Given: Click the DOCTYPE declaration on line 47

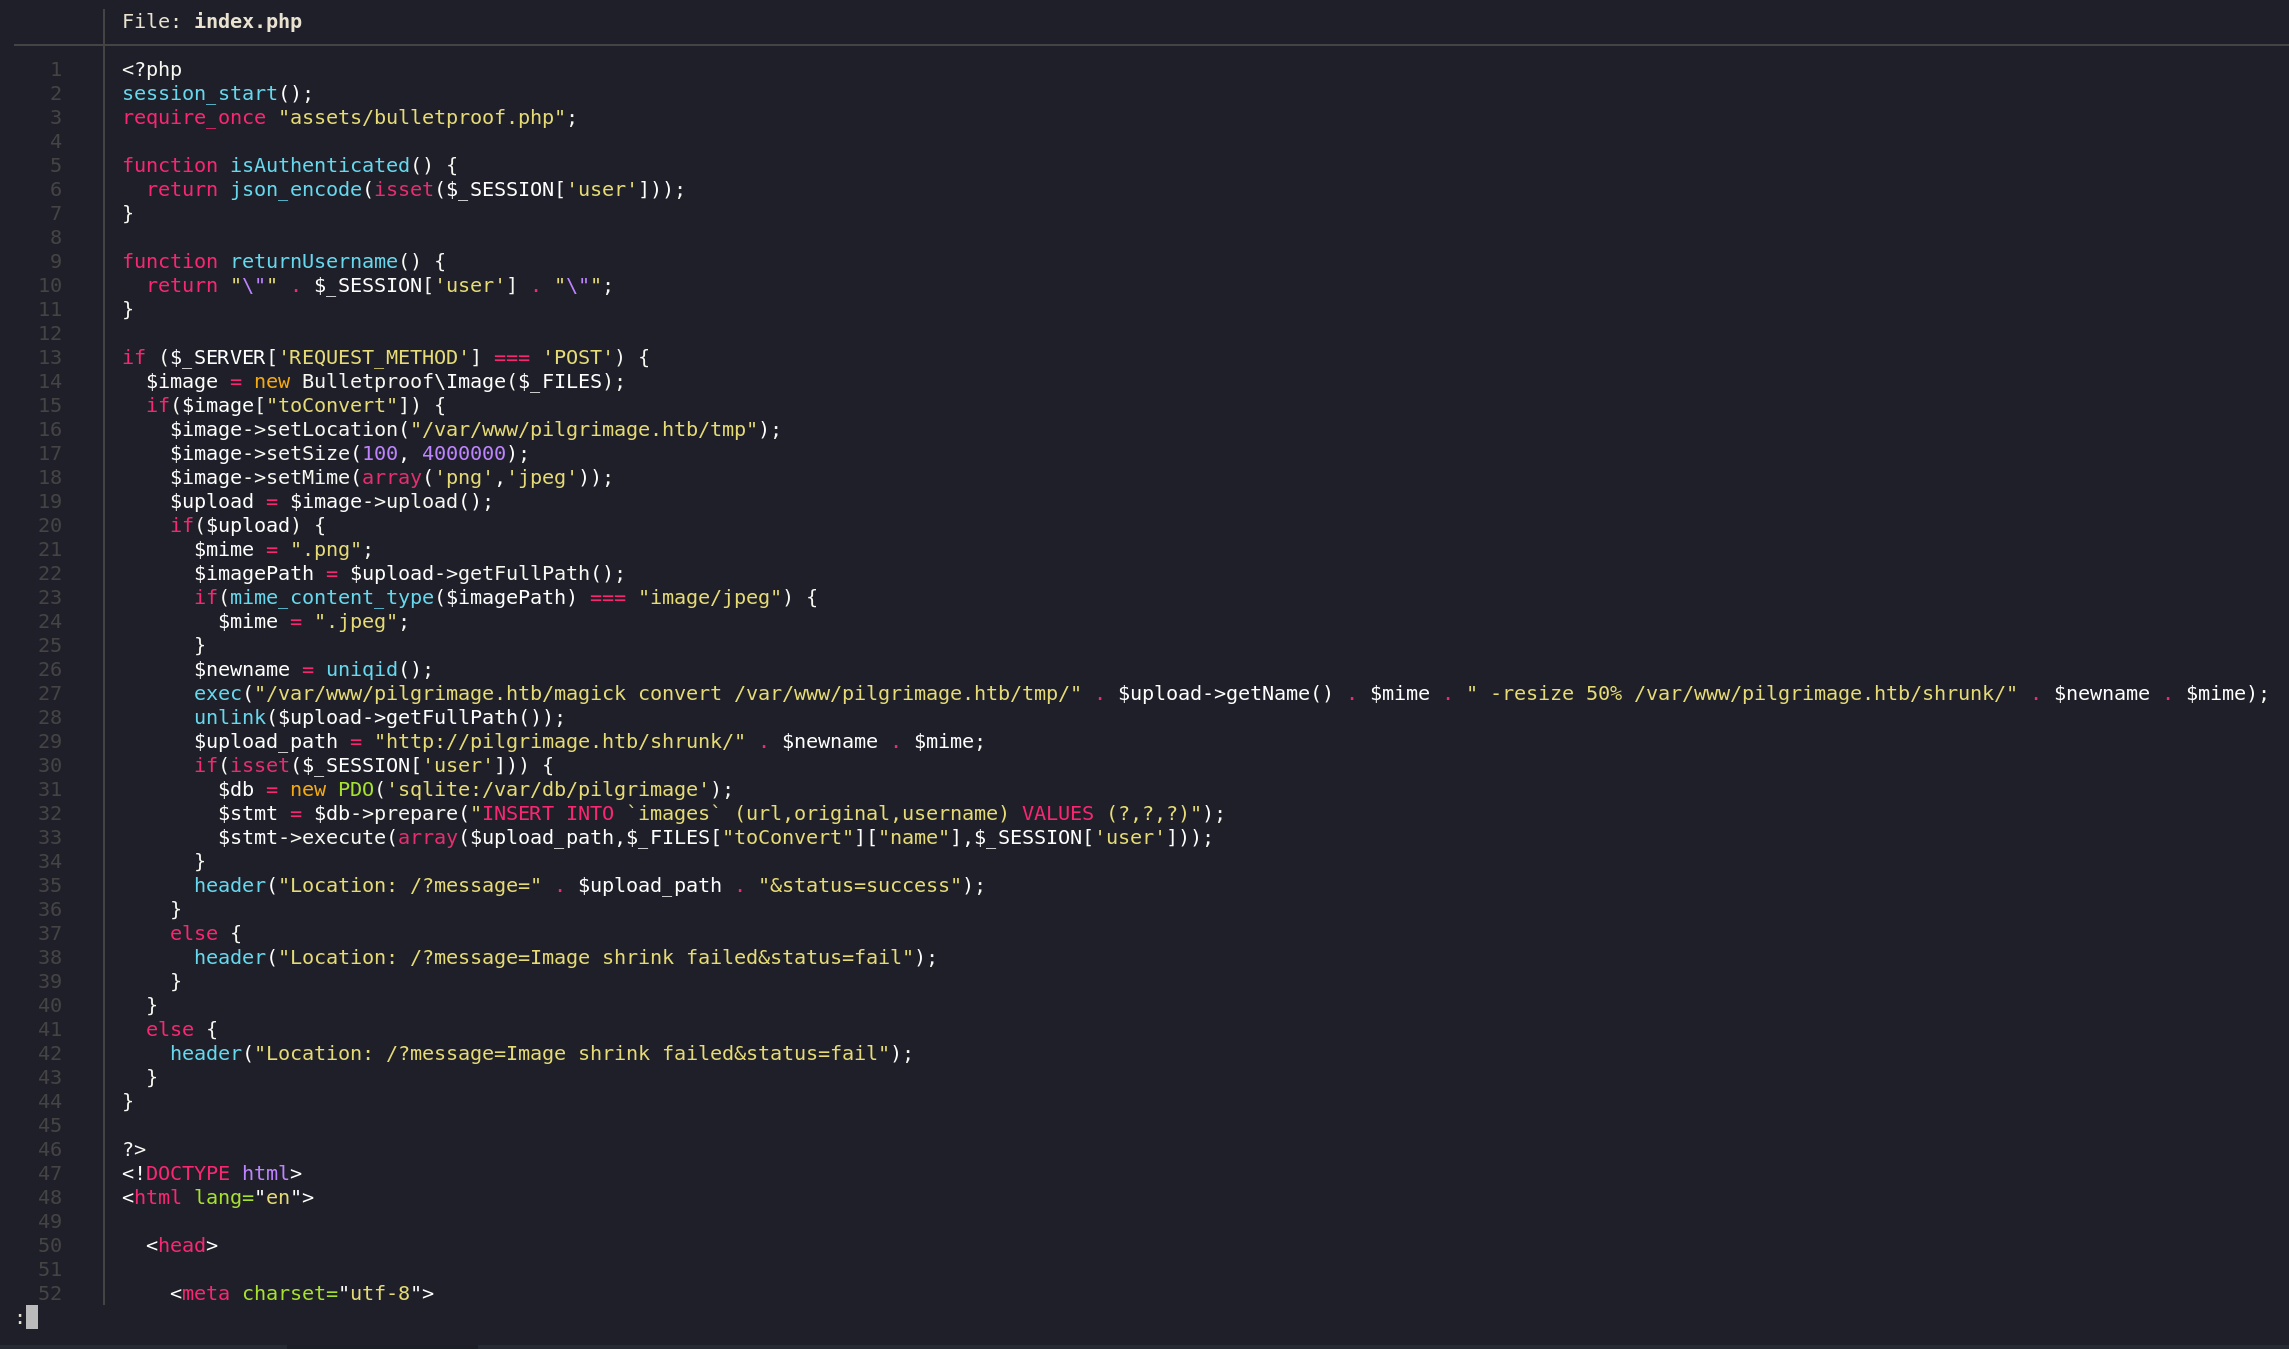Looking at the screenshot, I should pyautogui.click(x=212, y=1173).
